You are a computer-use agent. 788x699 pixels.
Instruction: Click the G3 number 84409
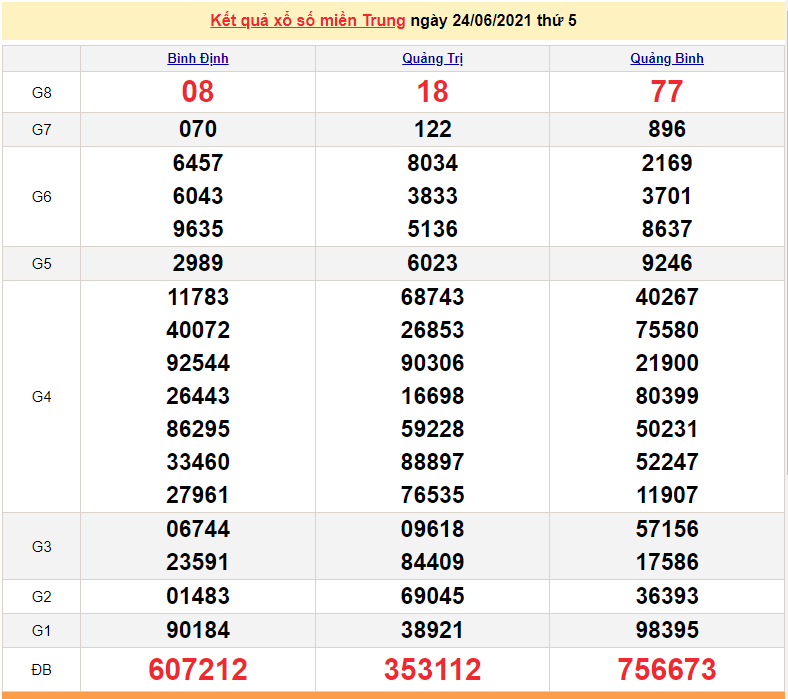pos(432,562)
